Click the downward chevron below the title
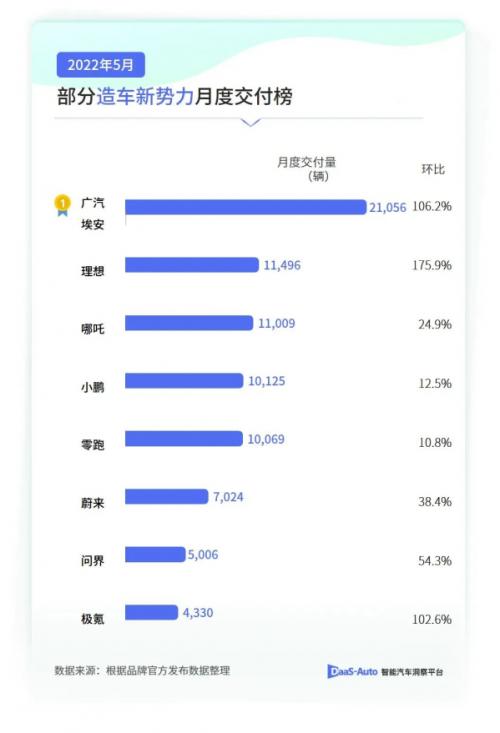This screenshot has width=500, height=733. click(x=250, y=123)
